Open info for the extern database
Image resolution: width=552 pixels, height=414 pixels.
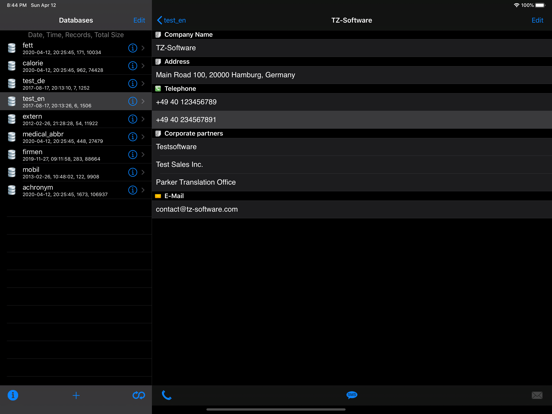(132, 119)
